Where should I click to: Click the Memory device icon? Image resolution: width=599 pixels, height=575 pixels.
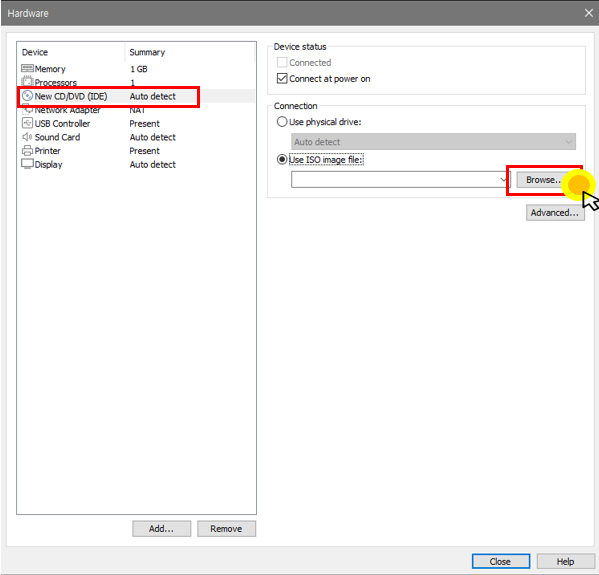[27, 68]
